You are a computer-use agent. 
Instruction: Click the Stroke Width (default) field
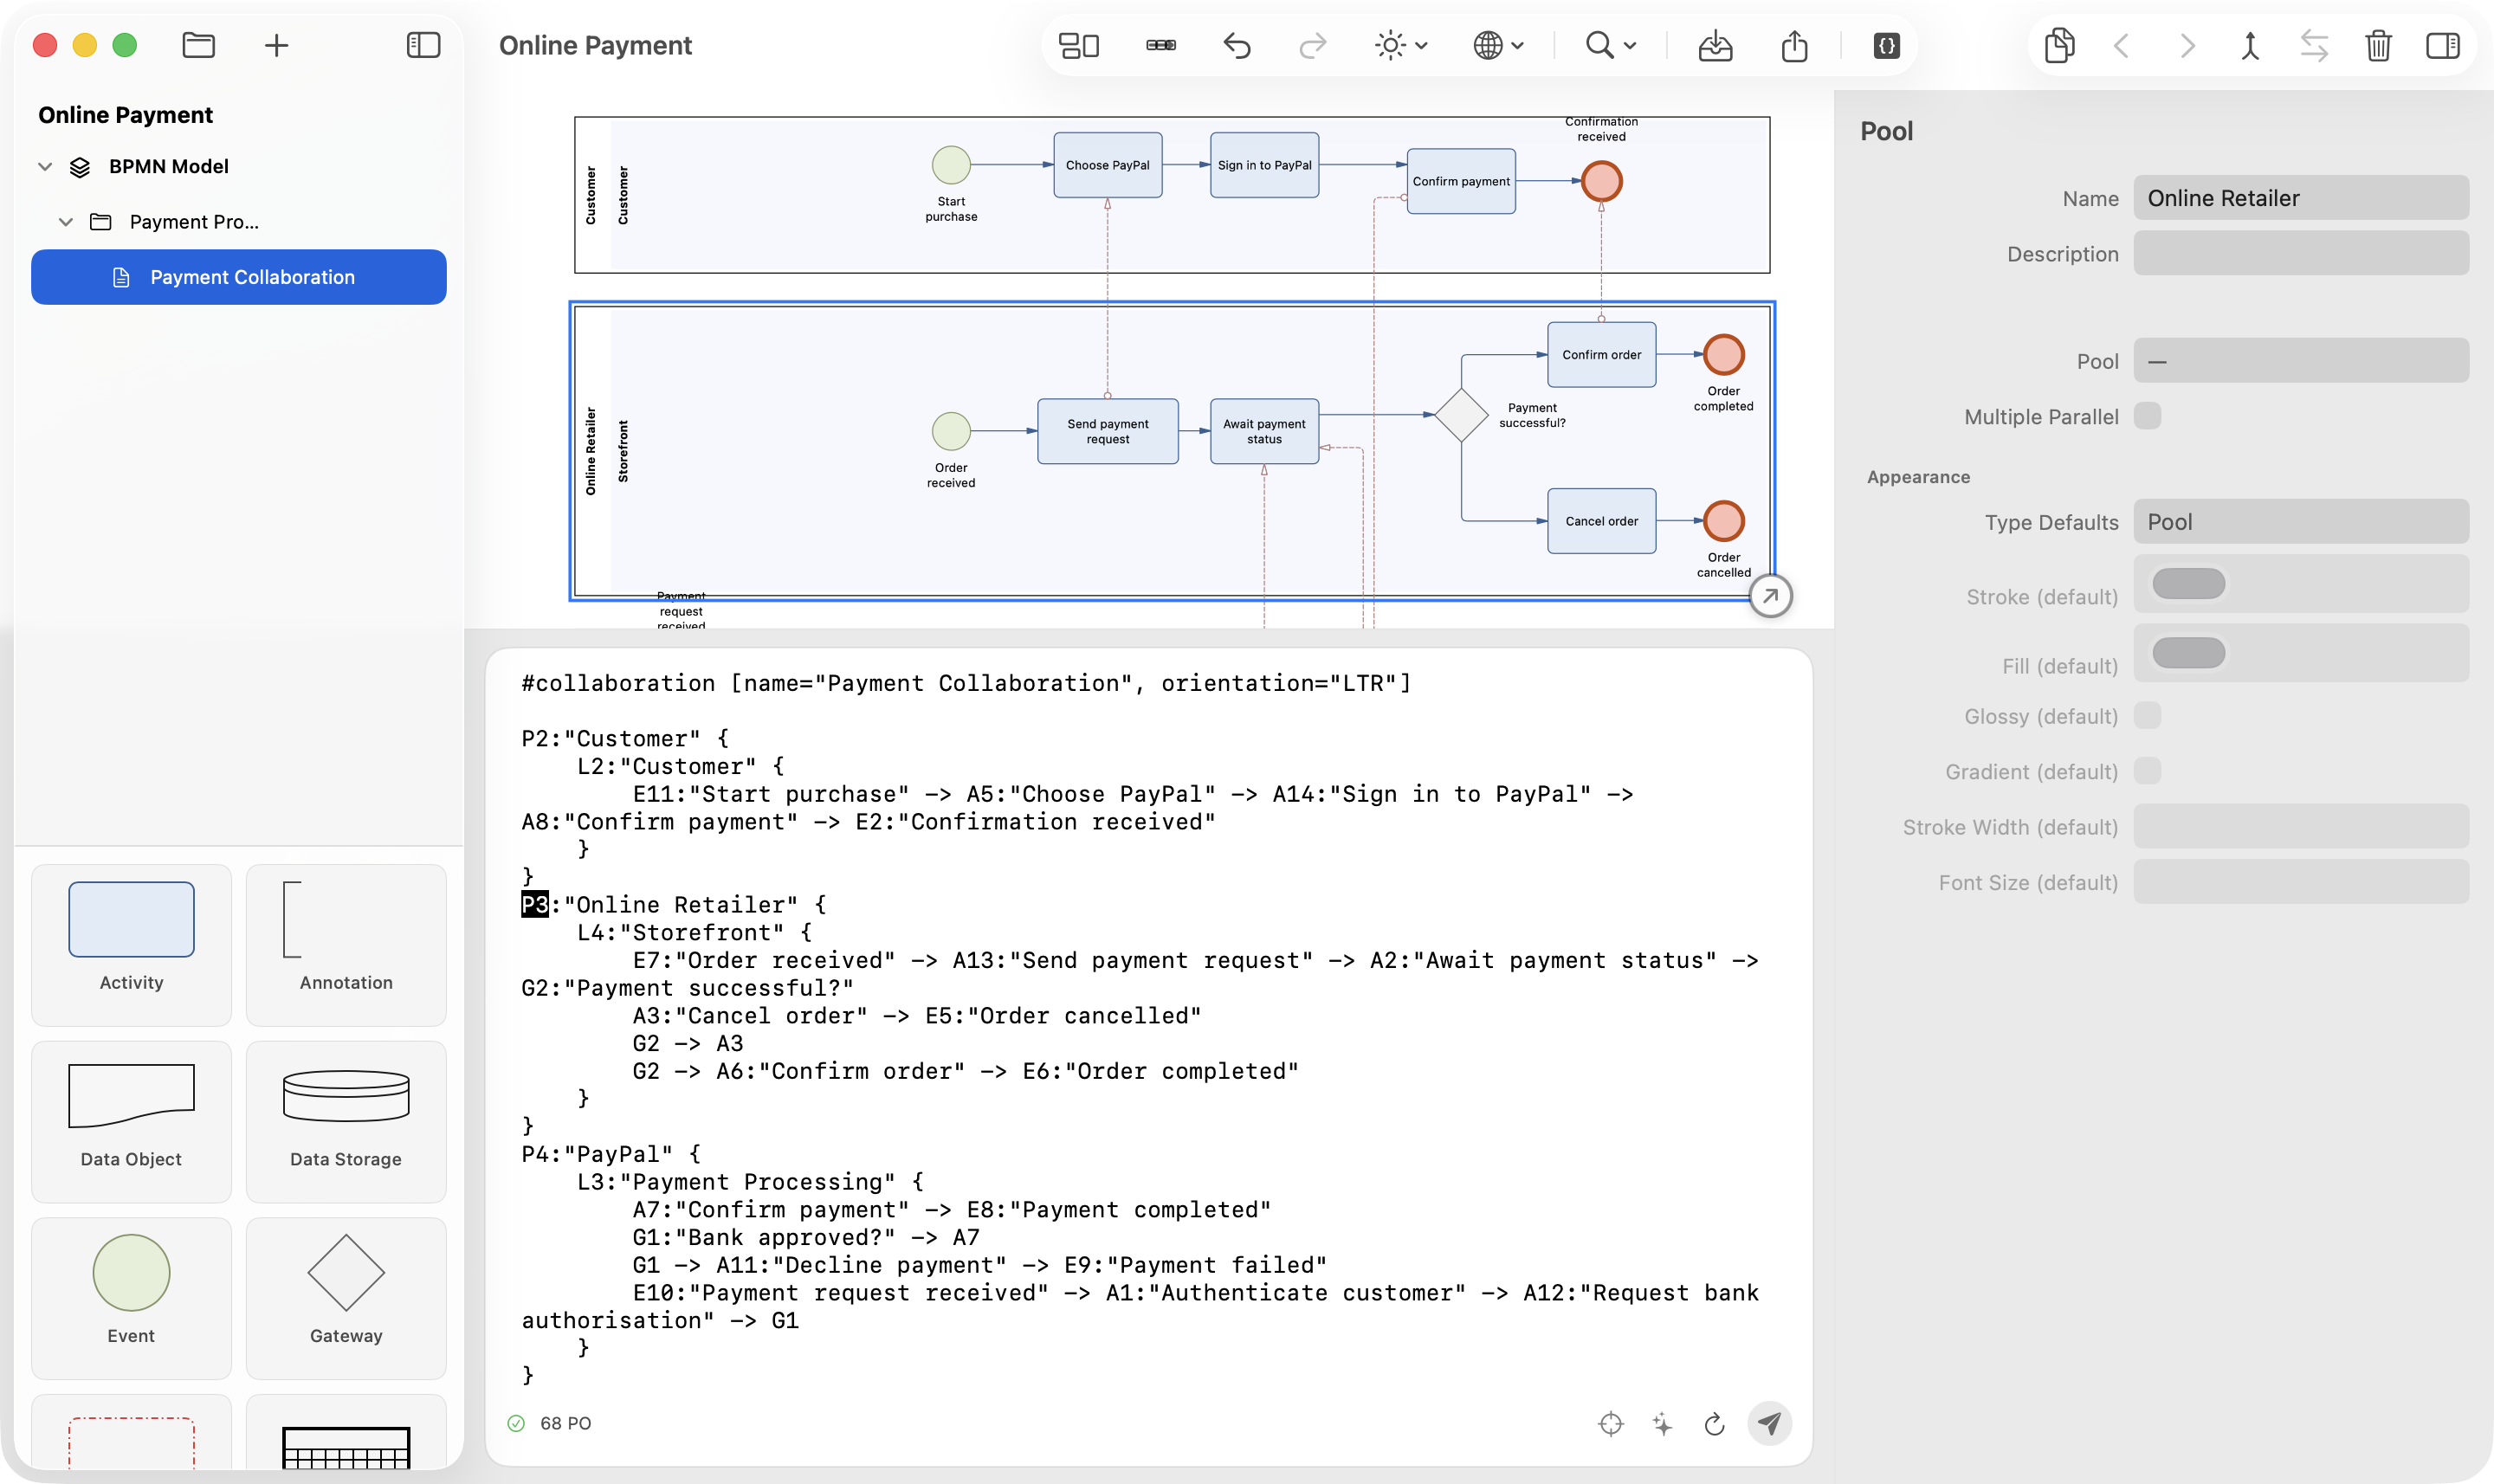click(x=2300, y=827)
